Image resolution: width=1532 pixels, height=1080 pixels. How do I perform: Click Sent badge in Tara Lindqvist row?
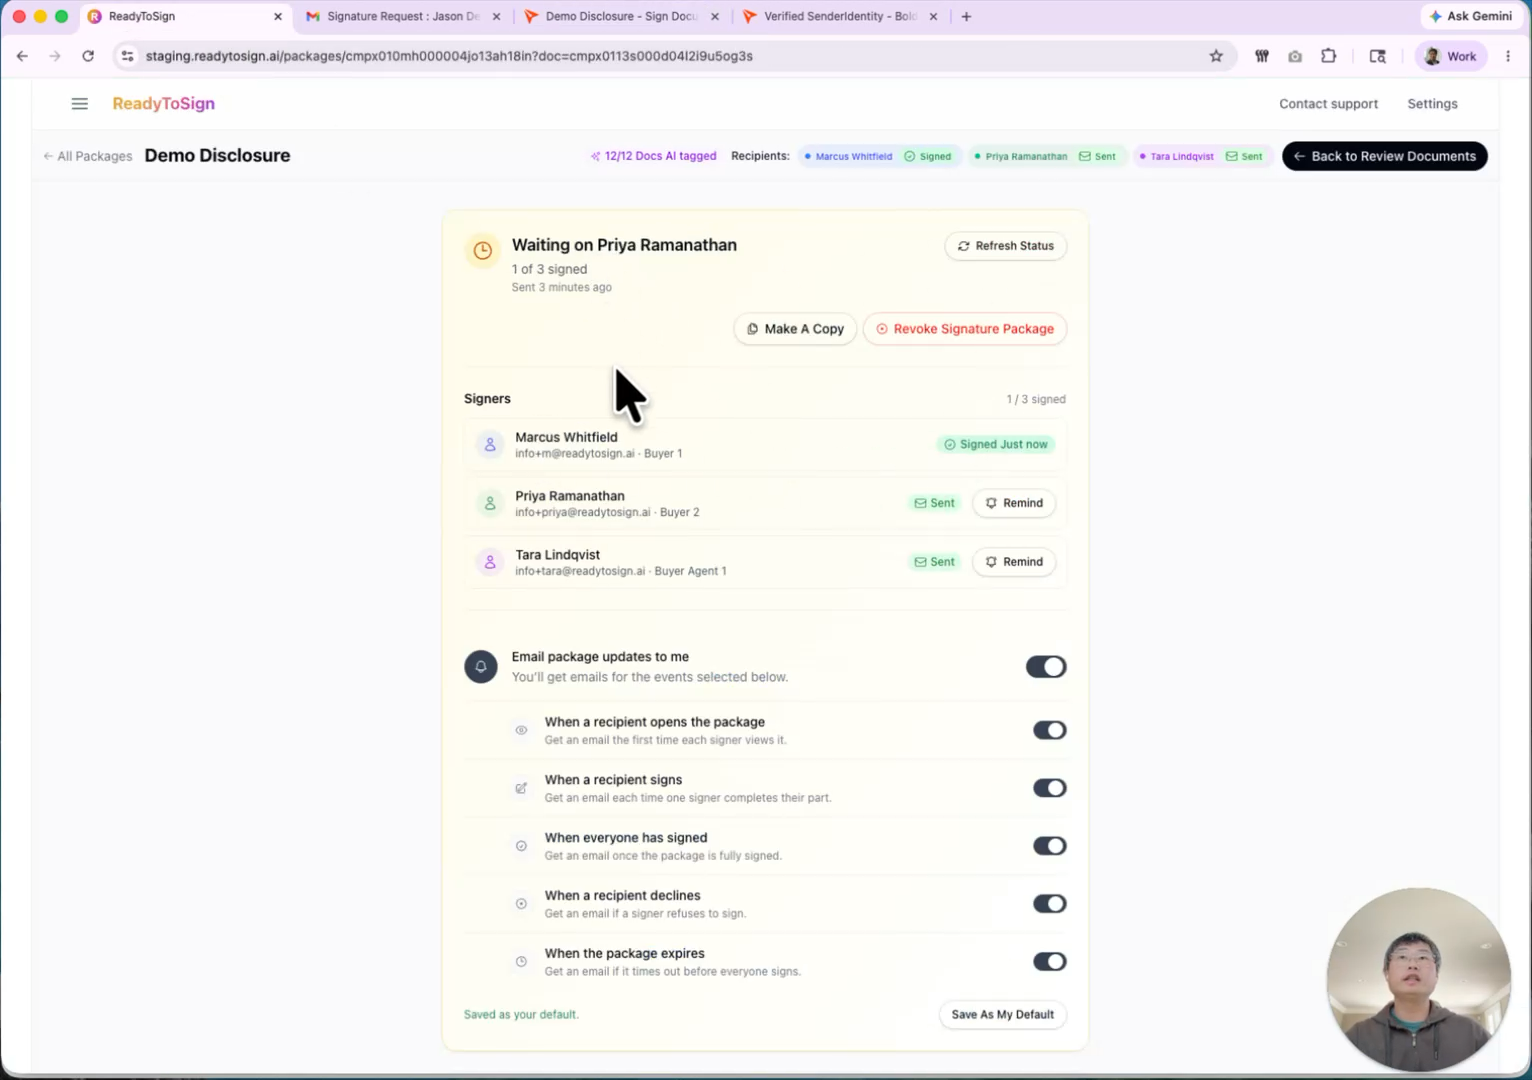point(934,562)
